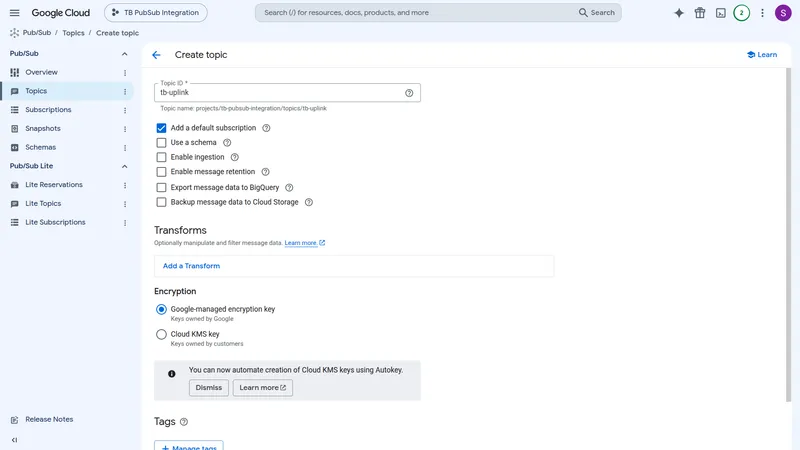
Task: Open Lite Subscriptions in sidebar
Action: [56, 222]
